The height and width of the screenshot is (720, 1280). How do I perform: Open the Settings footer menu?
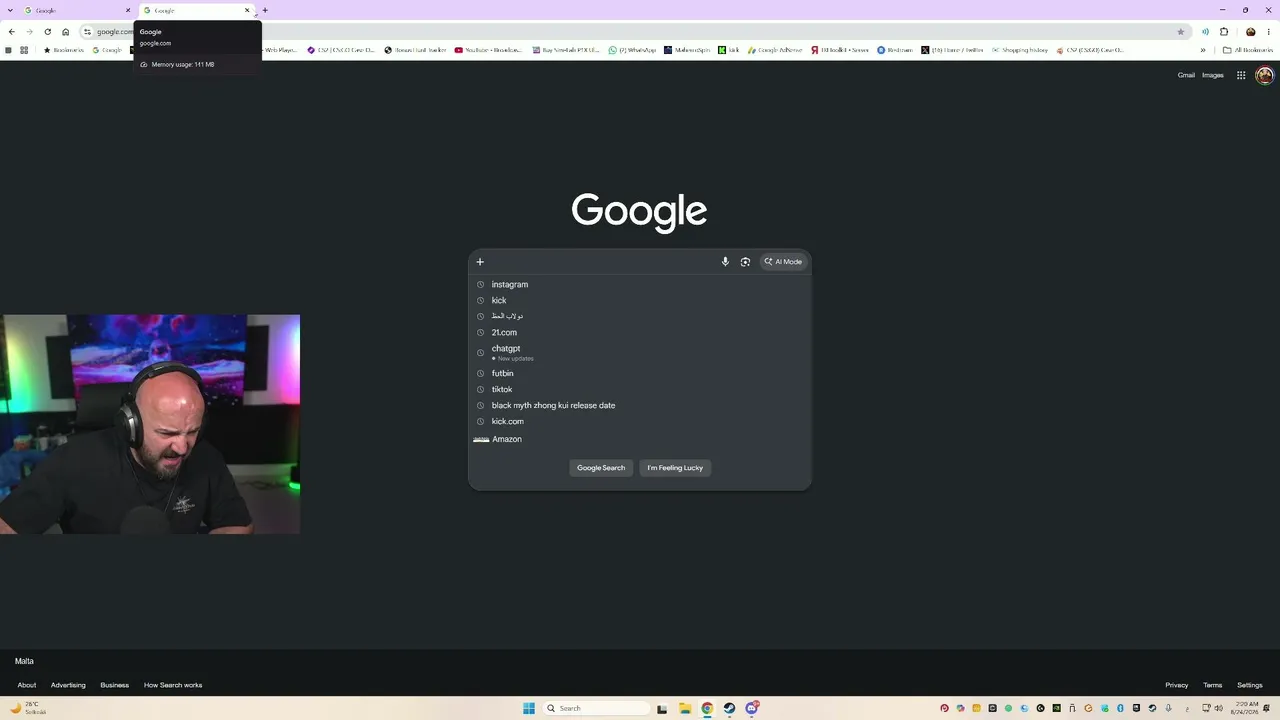(x=1250, y=685)
